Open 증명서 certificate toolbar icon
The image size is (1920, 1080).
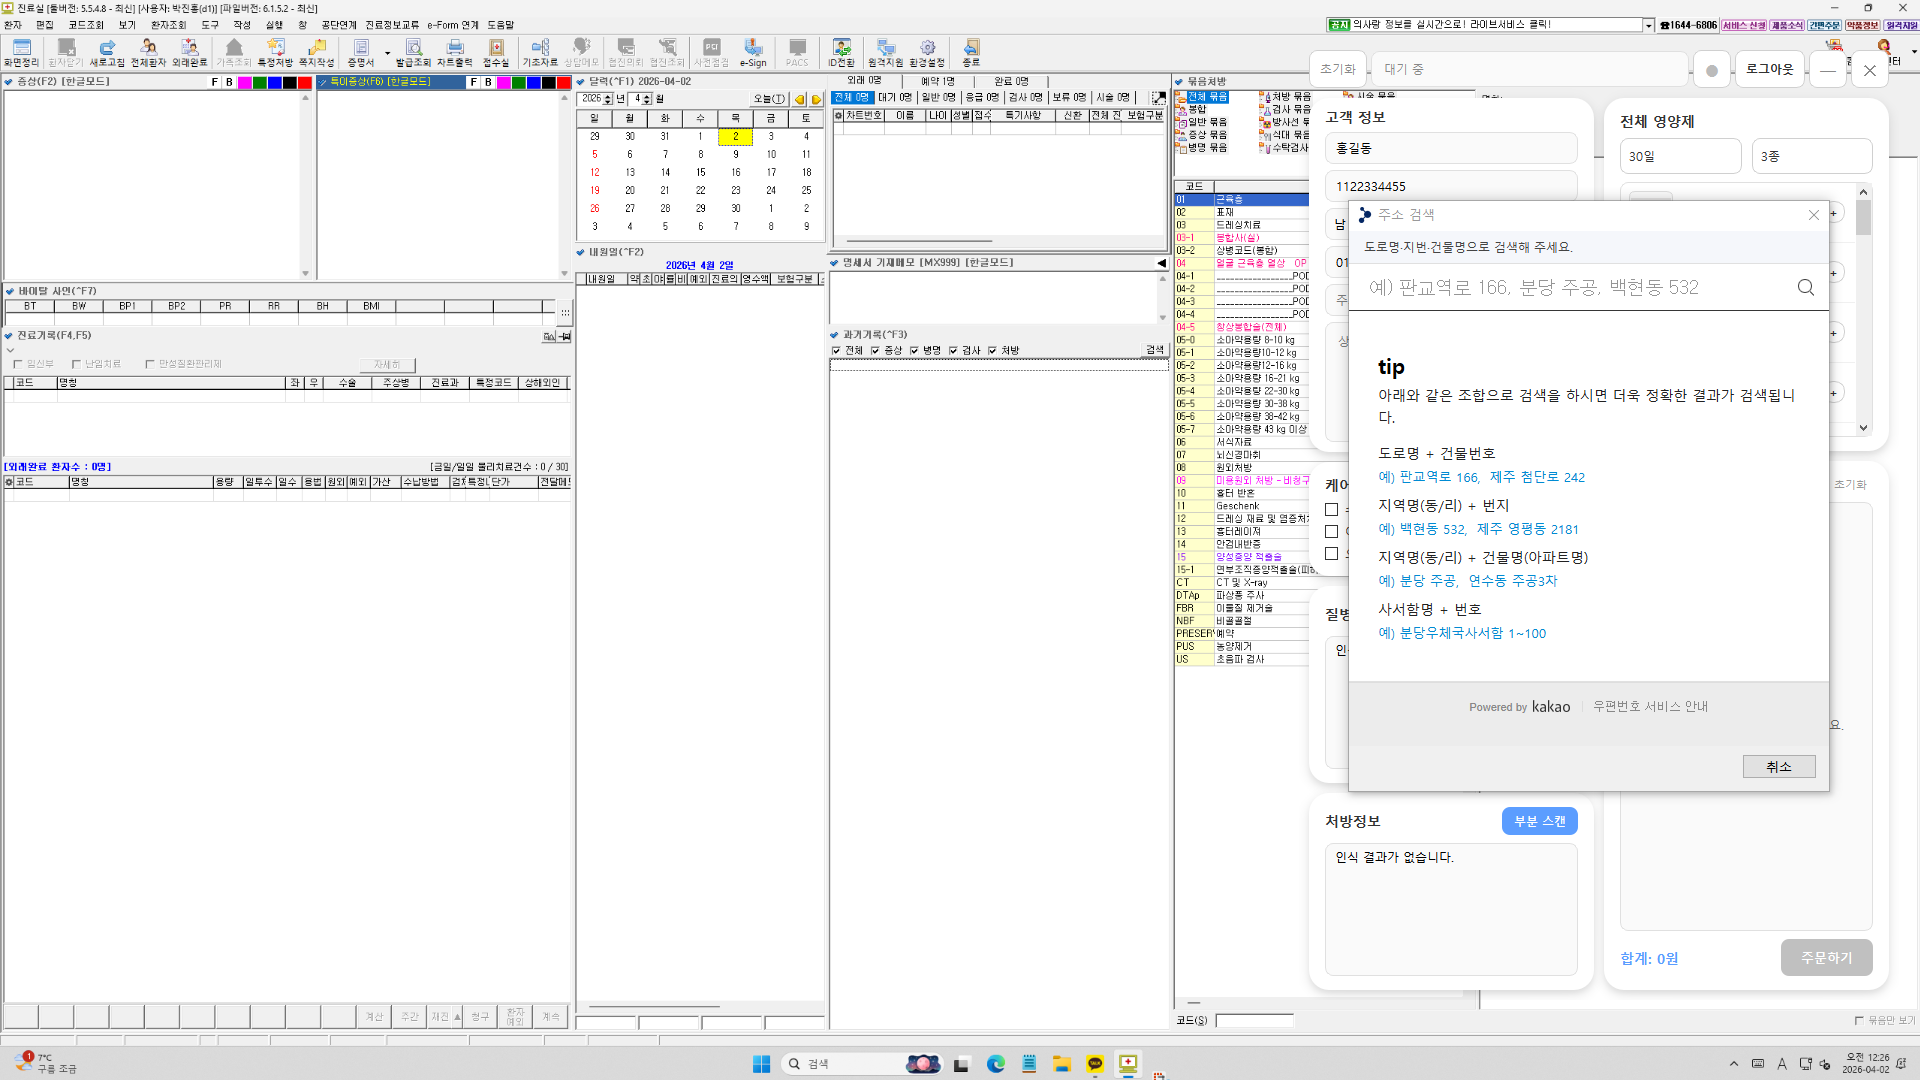pos(360,53)
